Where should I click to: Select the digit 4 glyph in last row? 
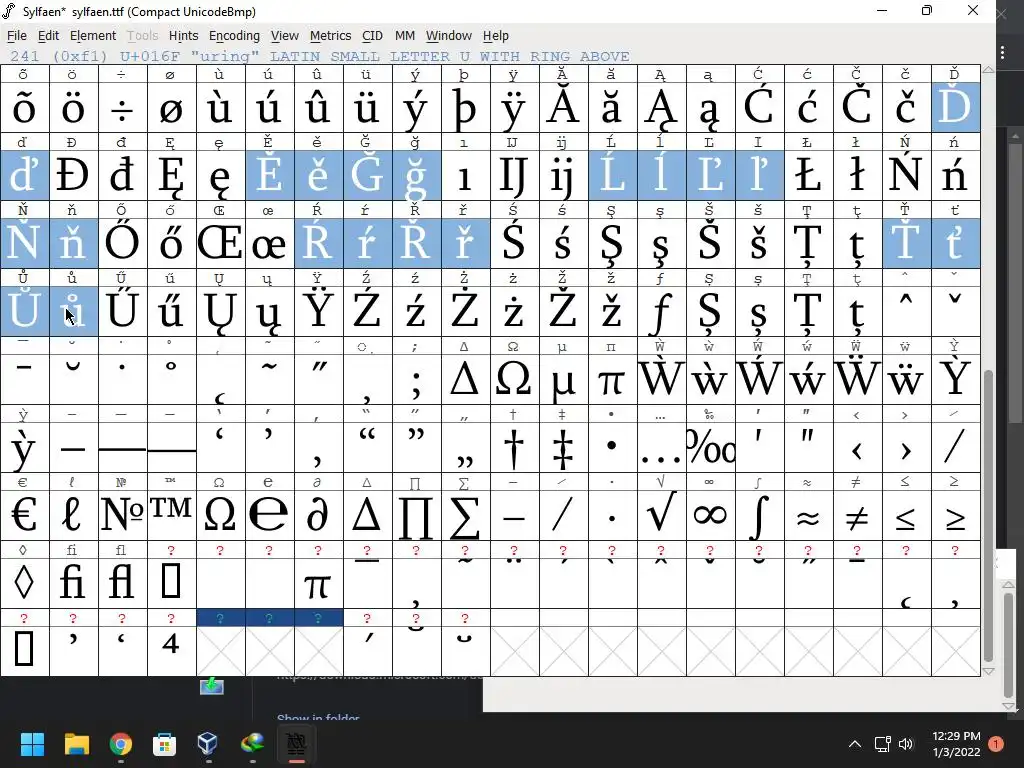coord(171,650)
